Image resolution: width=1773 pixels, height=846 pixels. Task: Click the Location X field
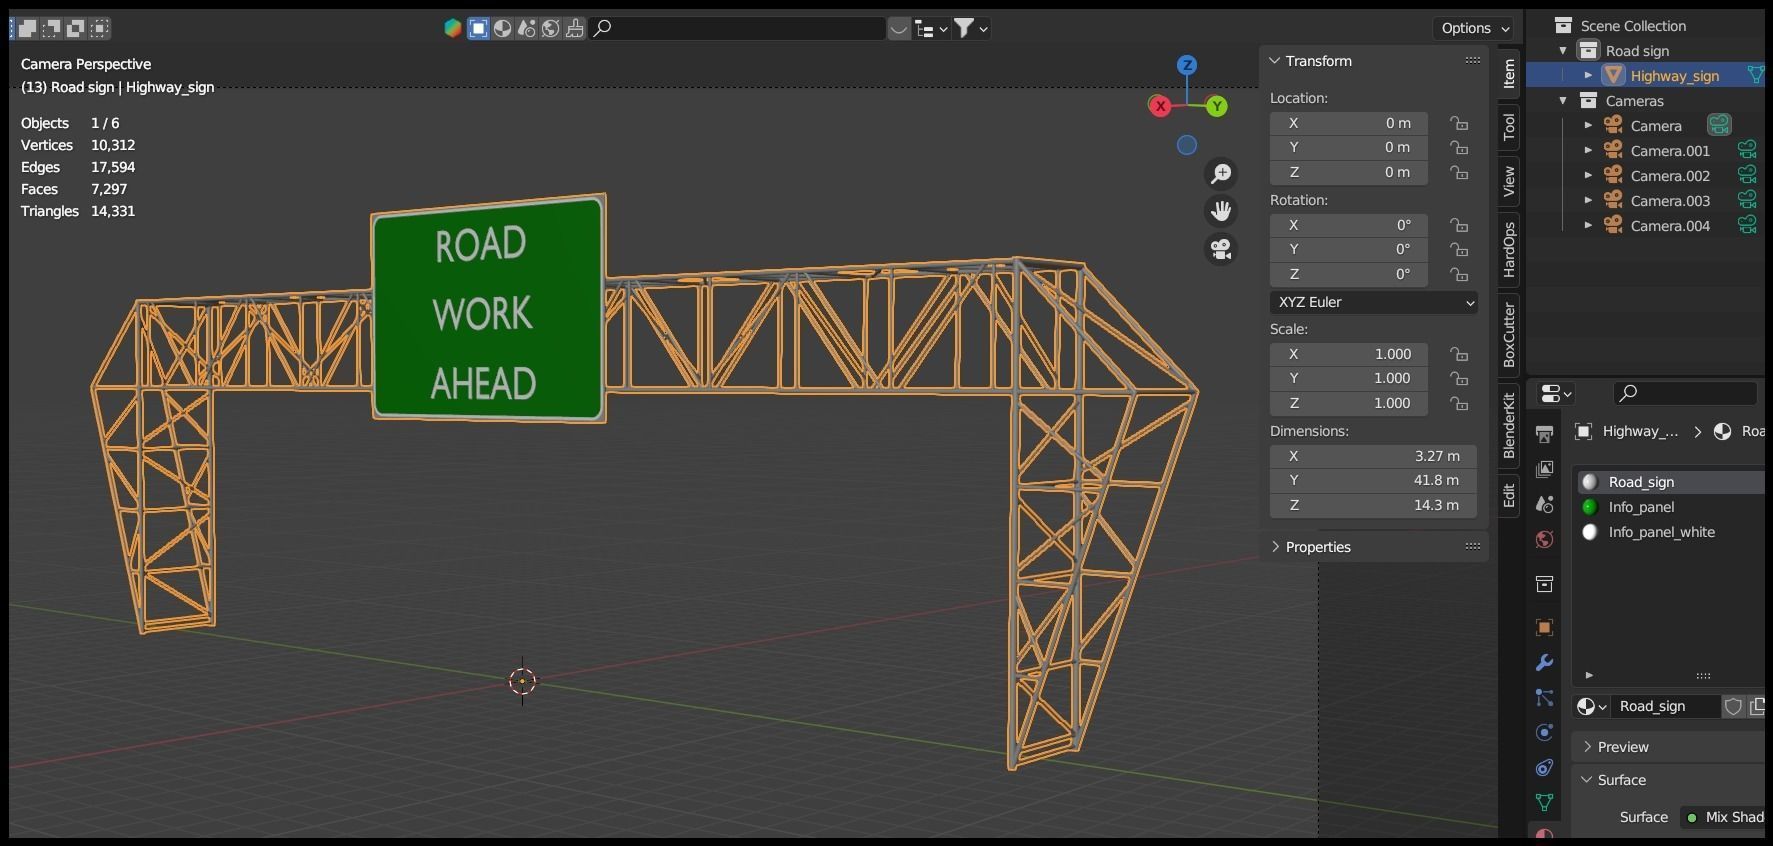point(1349,123)
